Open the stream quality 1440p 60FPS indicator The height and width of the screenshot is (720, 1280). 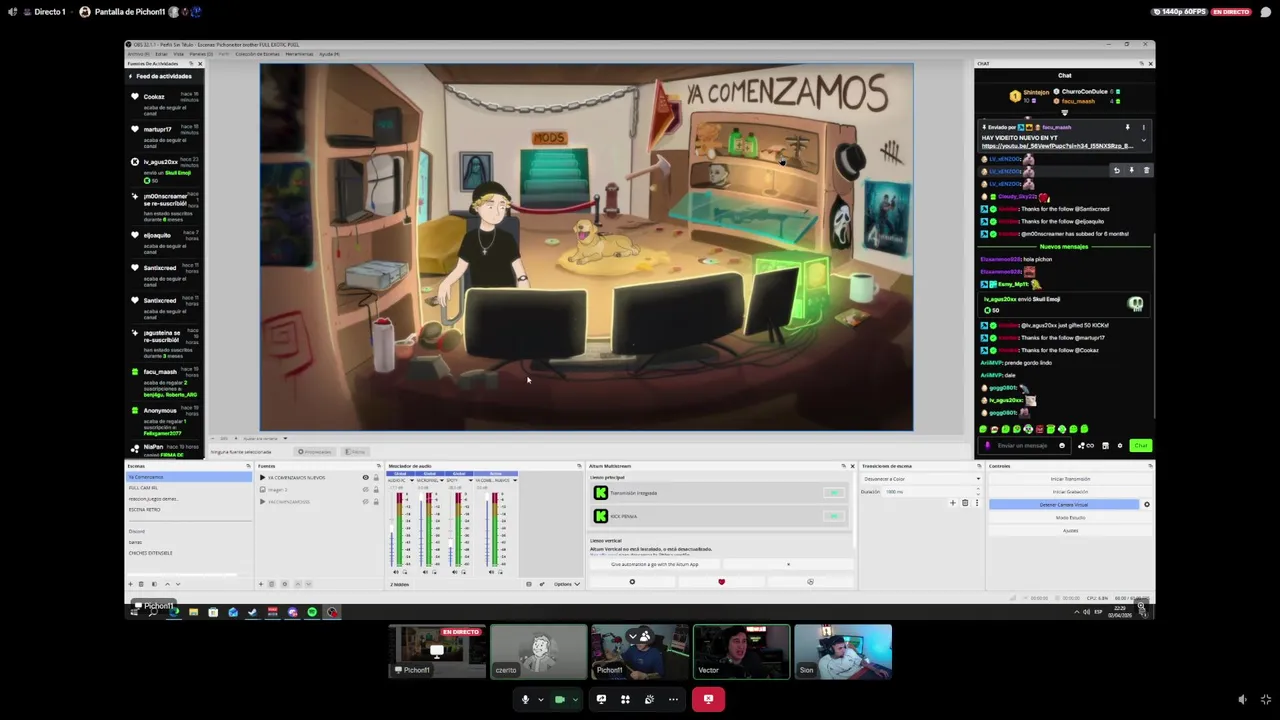coord(1179,12)
